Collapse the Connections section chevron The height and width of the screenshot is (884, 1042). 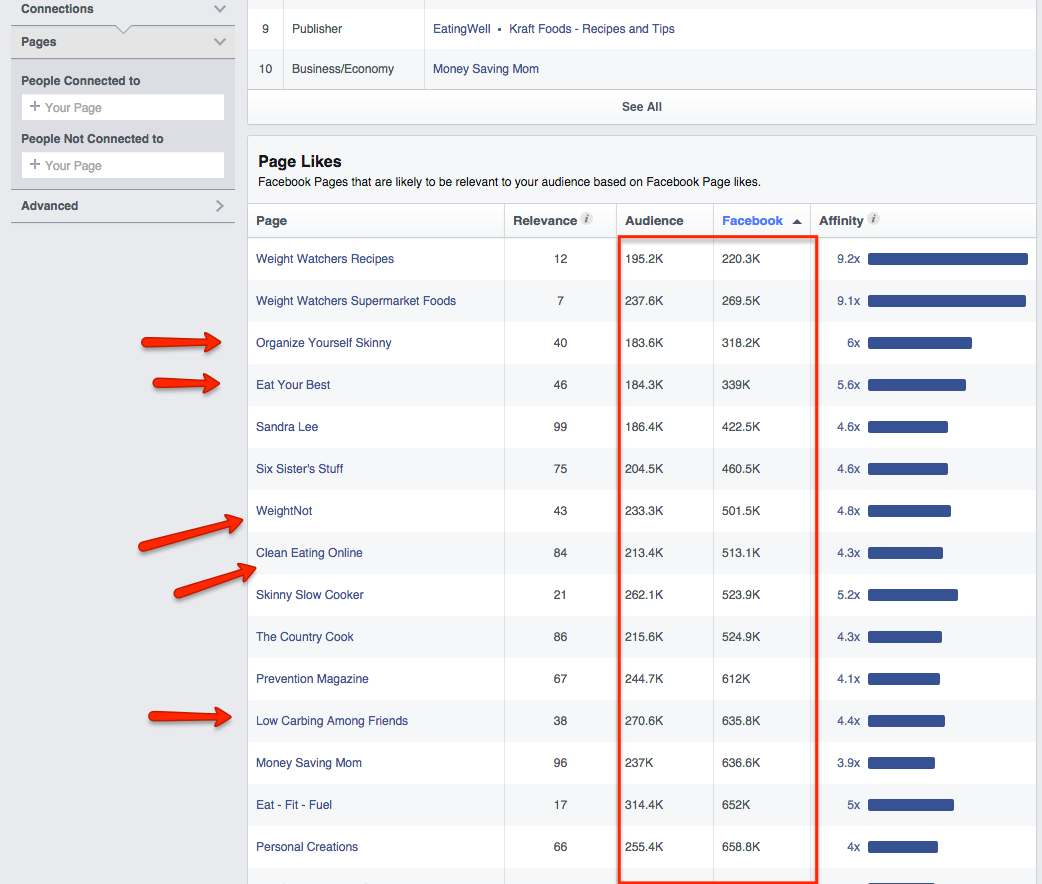[220, 9]
